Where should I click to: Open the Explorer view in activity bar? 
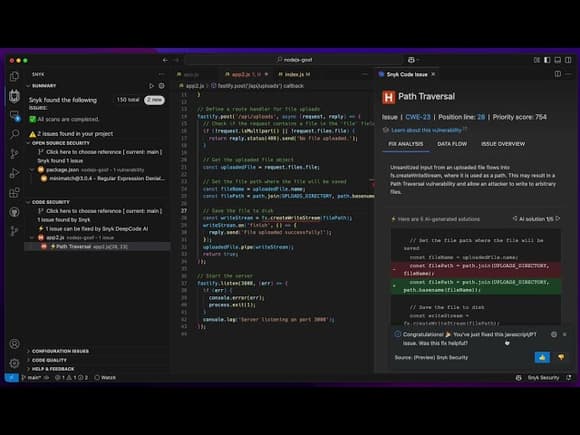(14, 76)
